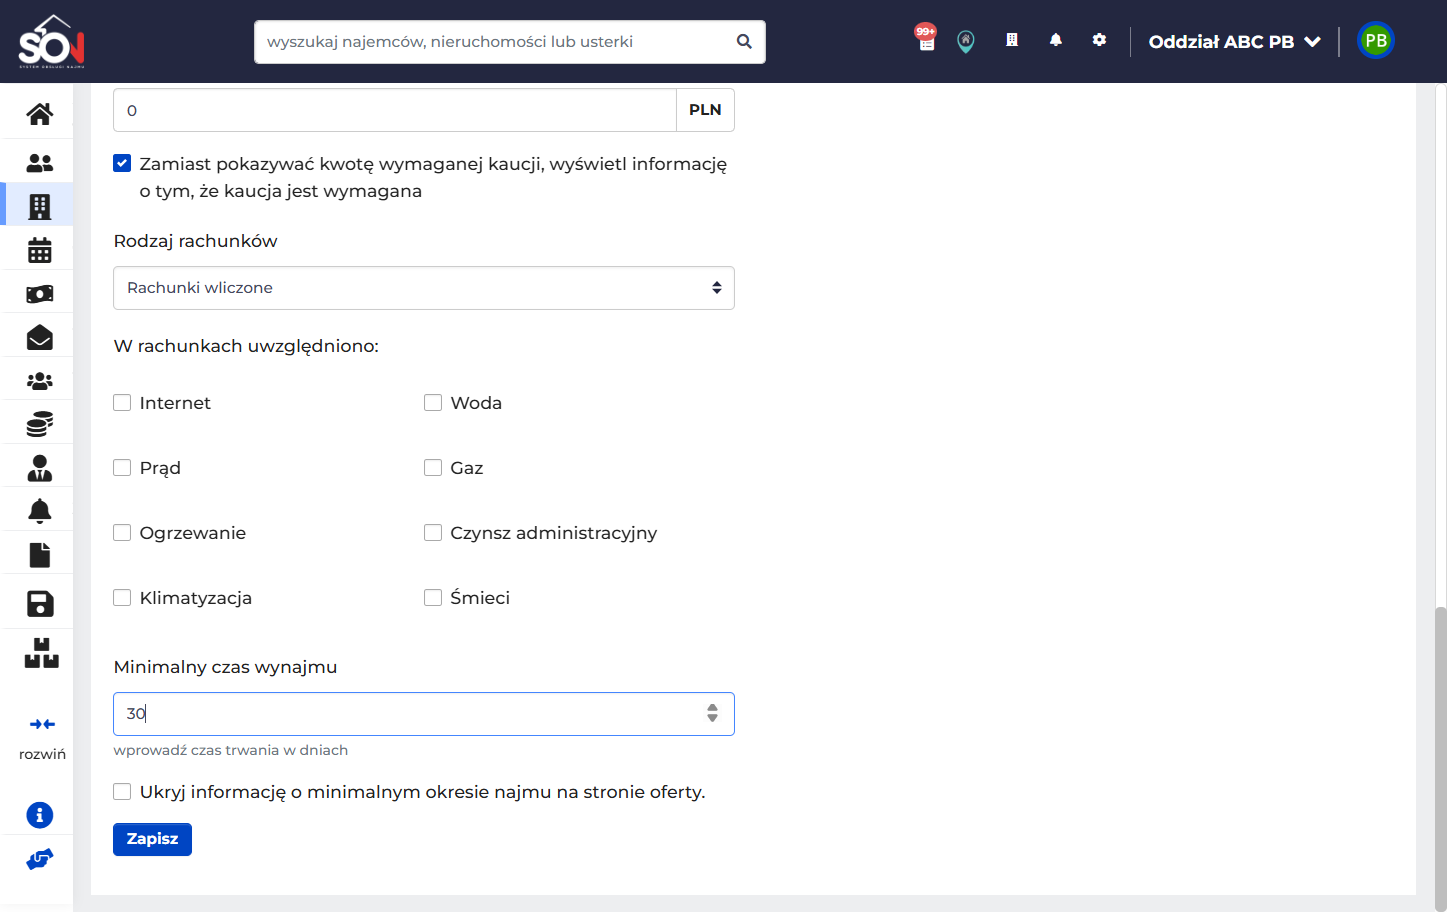Viewport: 1447px width, 912px height.
Task: Open the header bell notifications
Action: [1056, 40]
